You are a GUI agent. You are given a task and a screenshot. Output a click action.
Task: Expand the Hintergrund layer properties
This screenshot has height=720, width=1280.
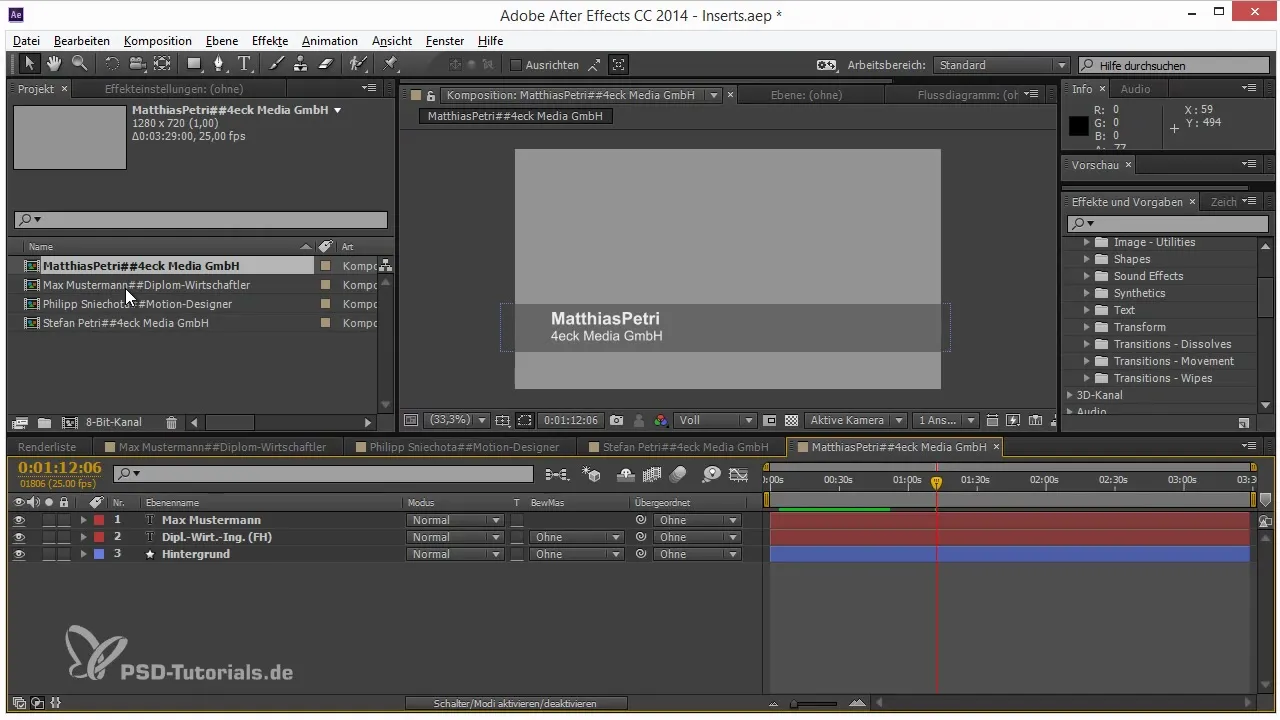click(x=84, y=554)
